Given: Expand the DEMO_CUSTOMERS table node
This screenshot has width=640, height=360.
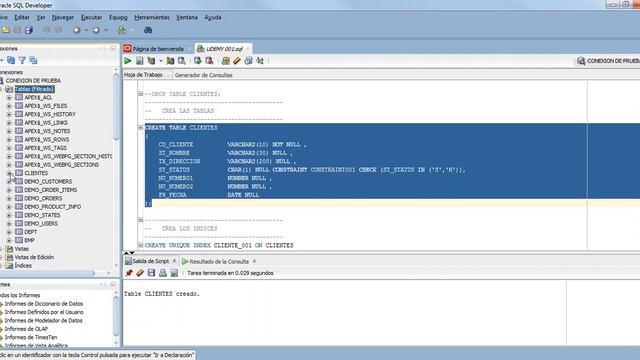Looking at the screenshot, I should (9, 182).
